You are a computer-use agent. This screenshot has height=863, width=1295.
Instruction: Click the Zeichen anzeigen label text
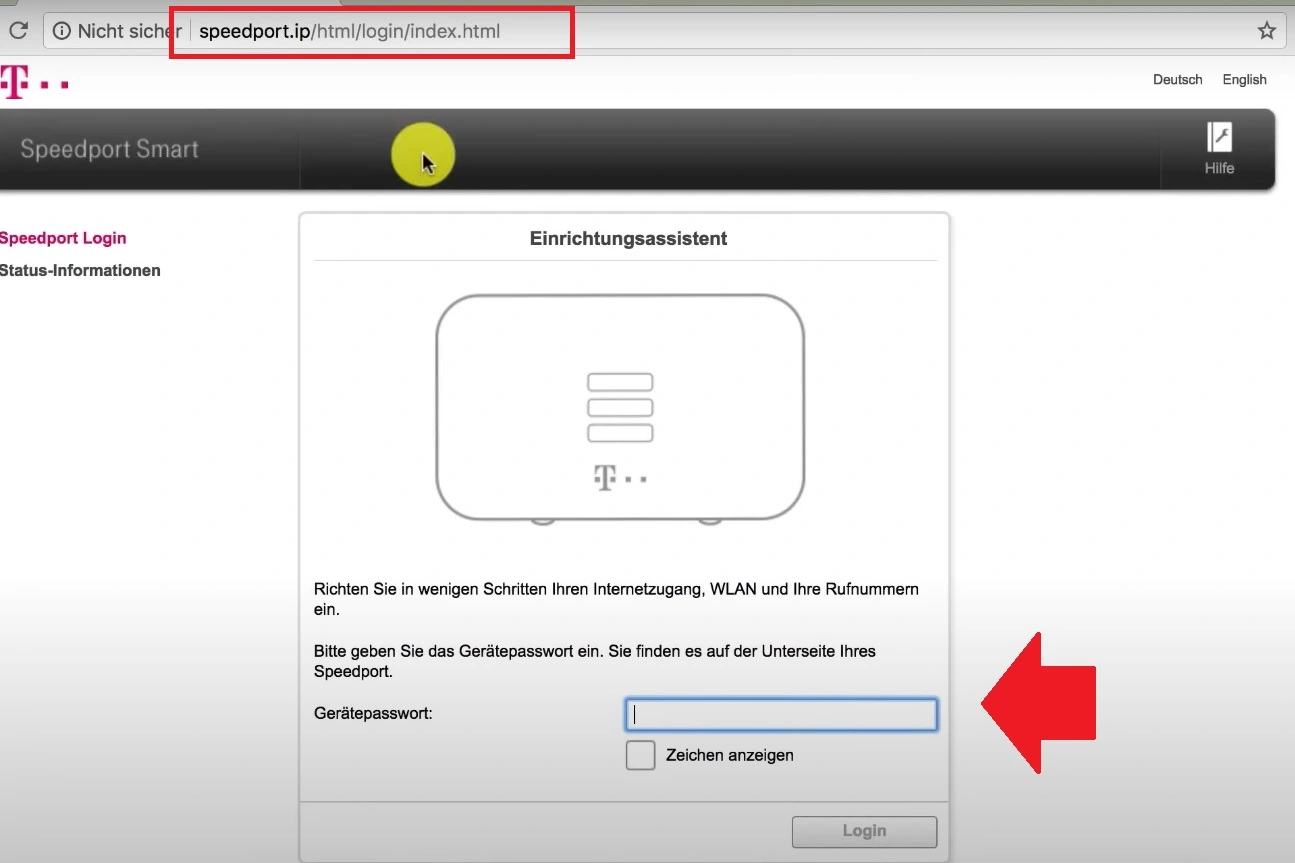[x=729, y=755]
